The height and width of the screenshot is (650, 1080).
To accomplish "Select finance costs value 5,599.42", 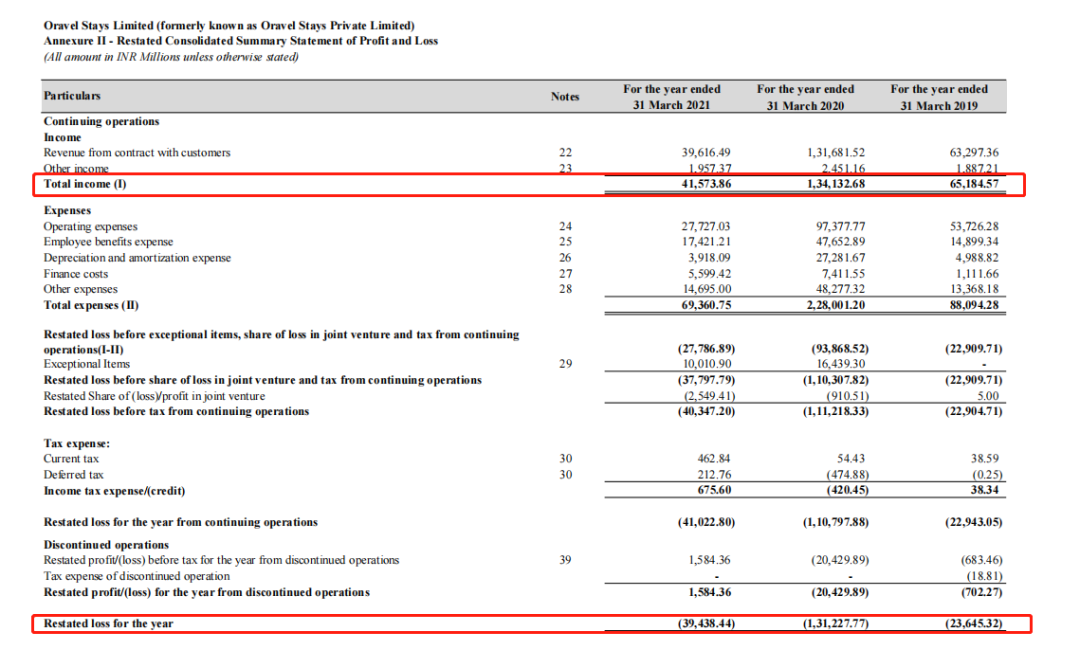I will point(709,274).
